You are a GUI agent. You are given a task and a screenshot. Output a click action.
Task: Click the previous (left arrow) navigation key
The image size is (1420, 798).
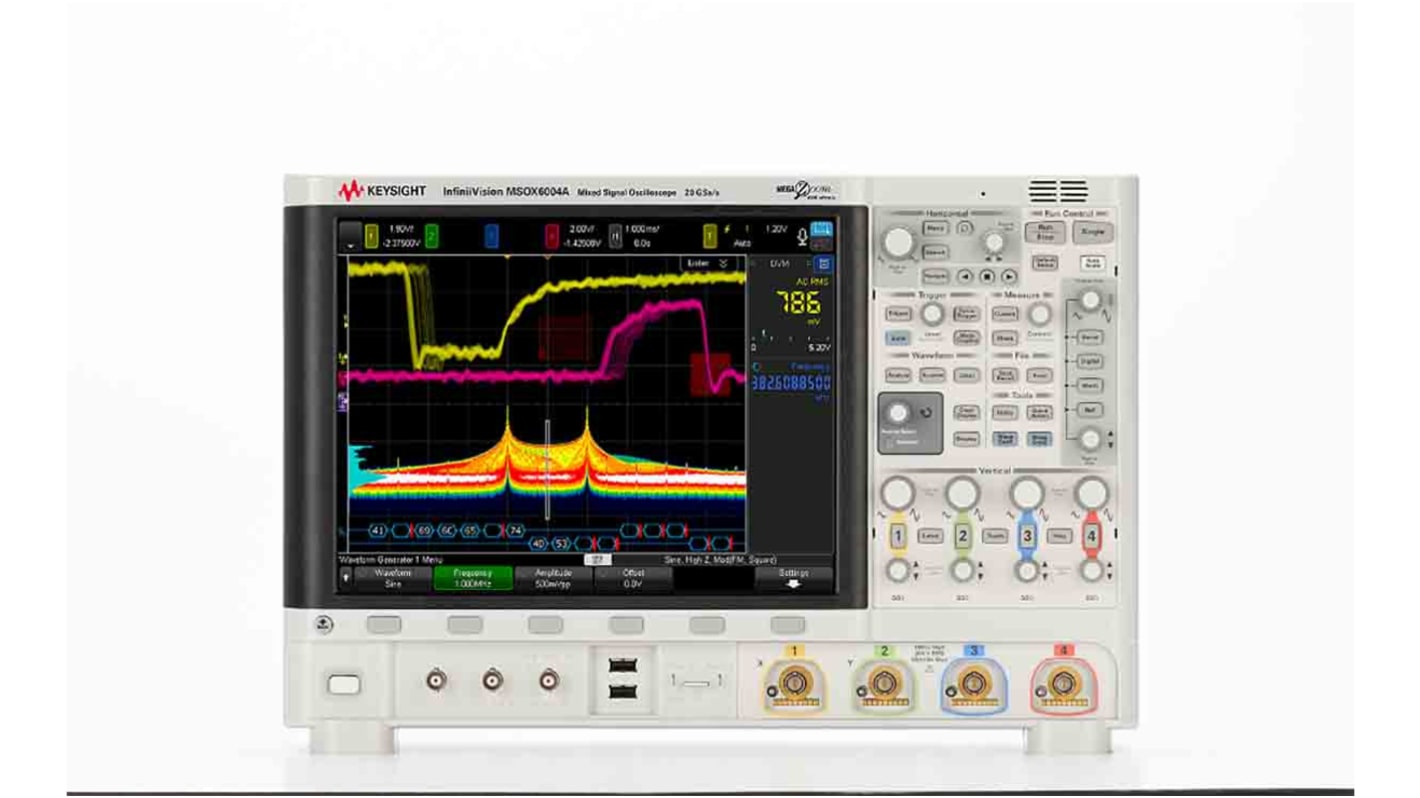pos(965,276)
